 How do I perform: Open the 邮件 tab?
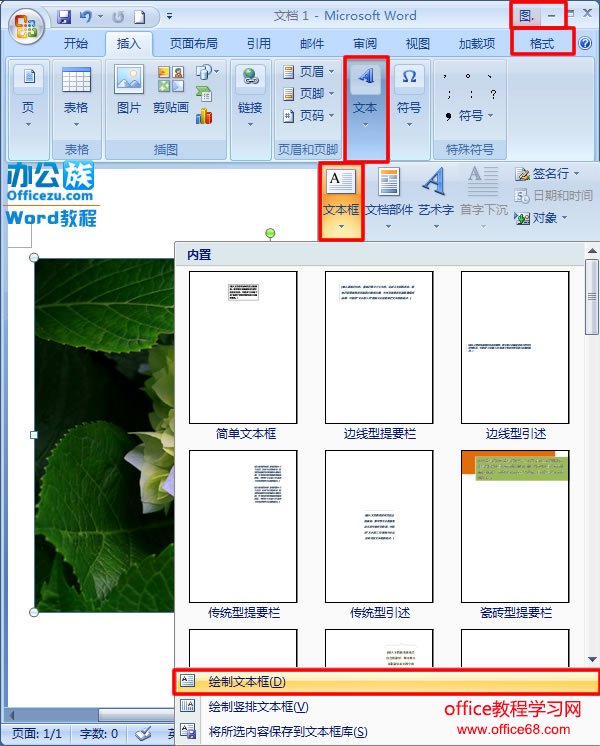(x=312, y=44)
